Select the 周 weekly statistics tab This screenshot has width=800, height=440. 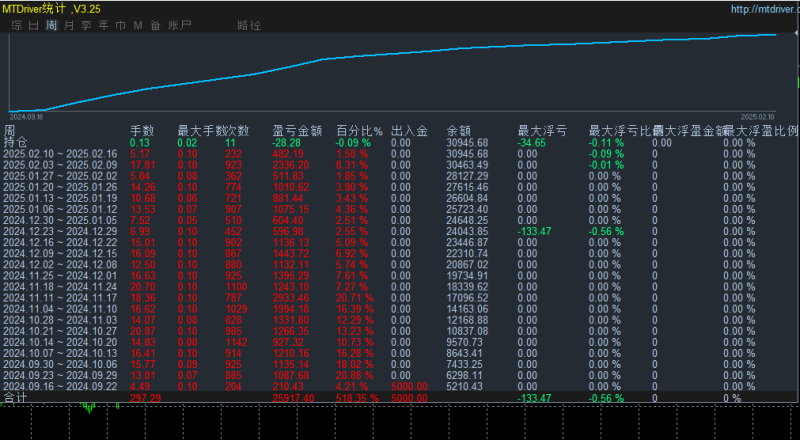[x=51, y=24]
